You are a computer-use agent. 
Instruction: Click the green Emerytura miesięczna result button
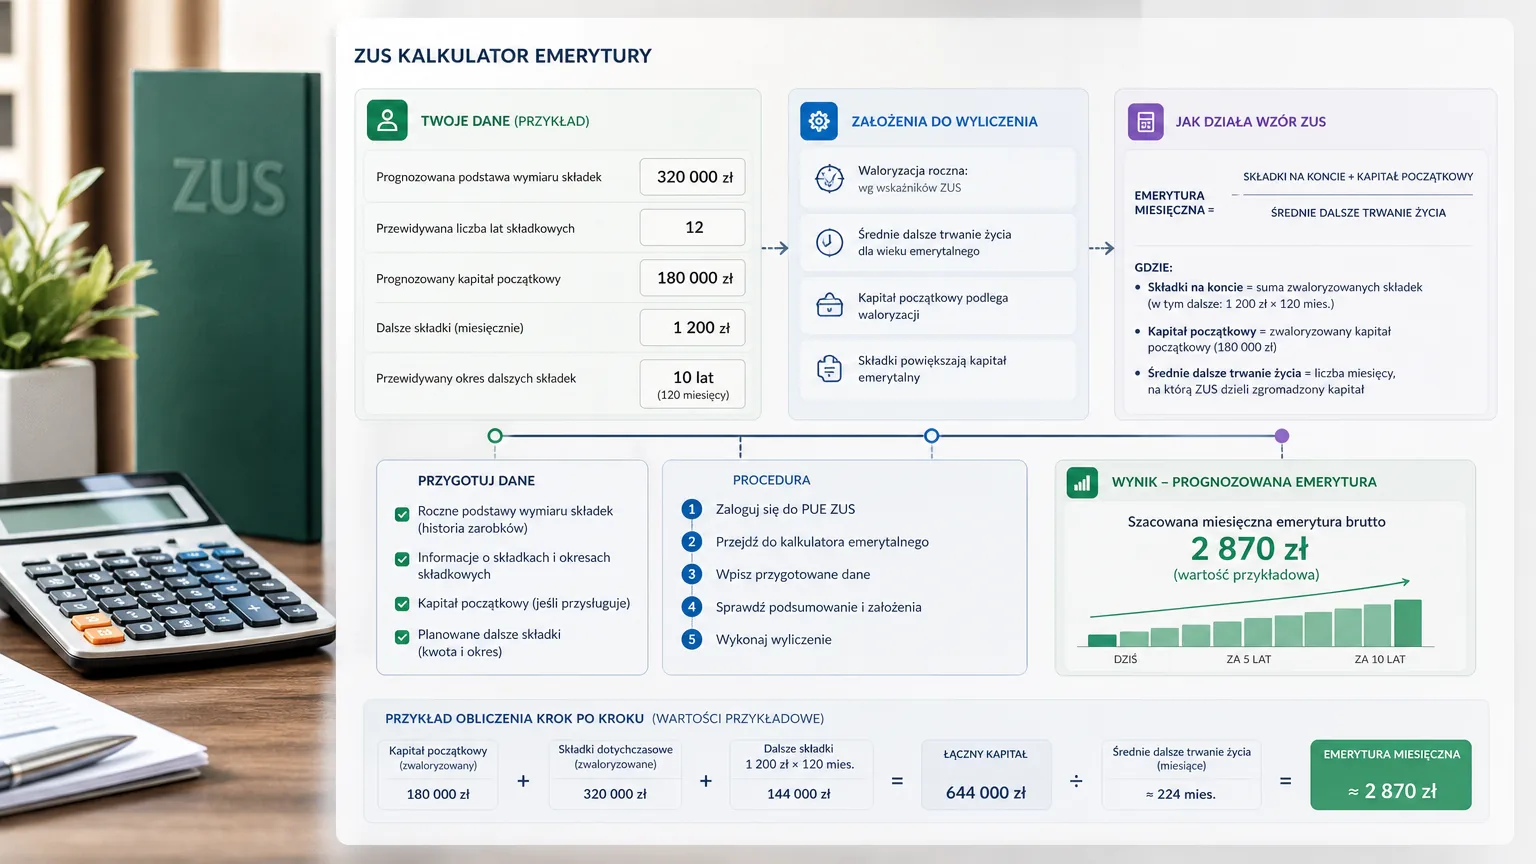point(1391,774)
